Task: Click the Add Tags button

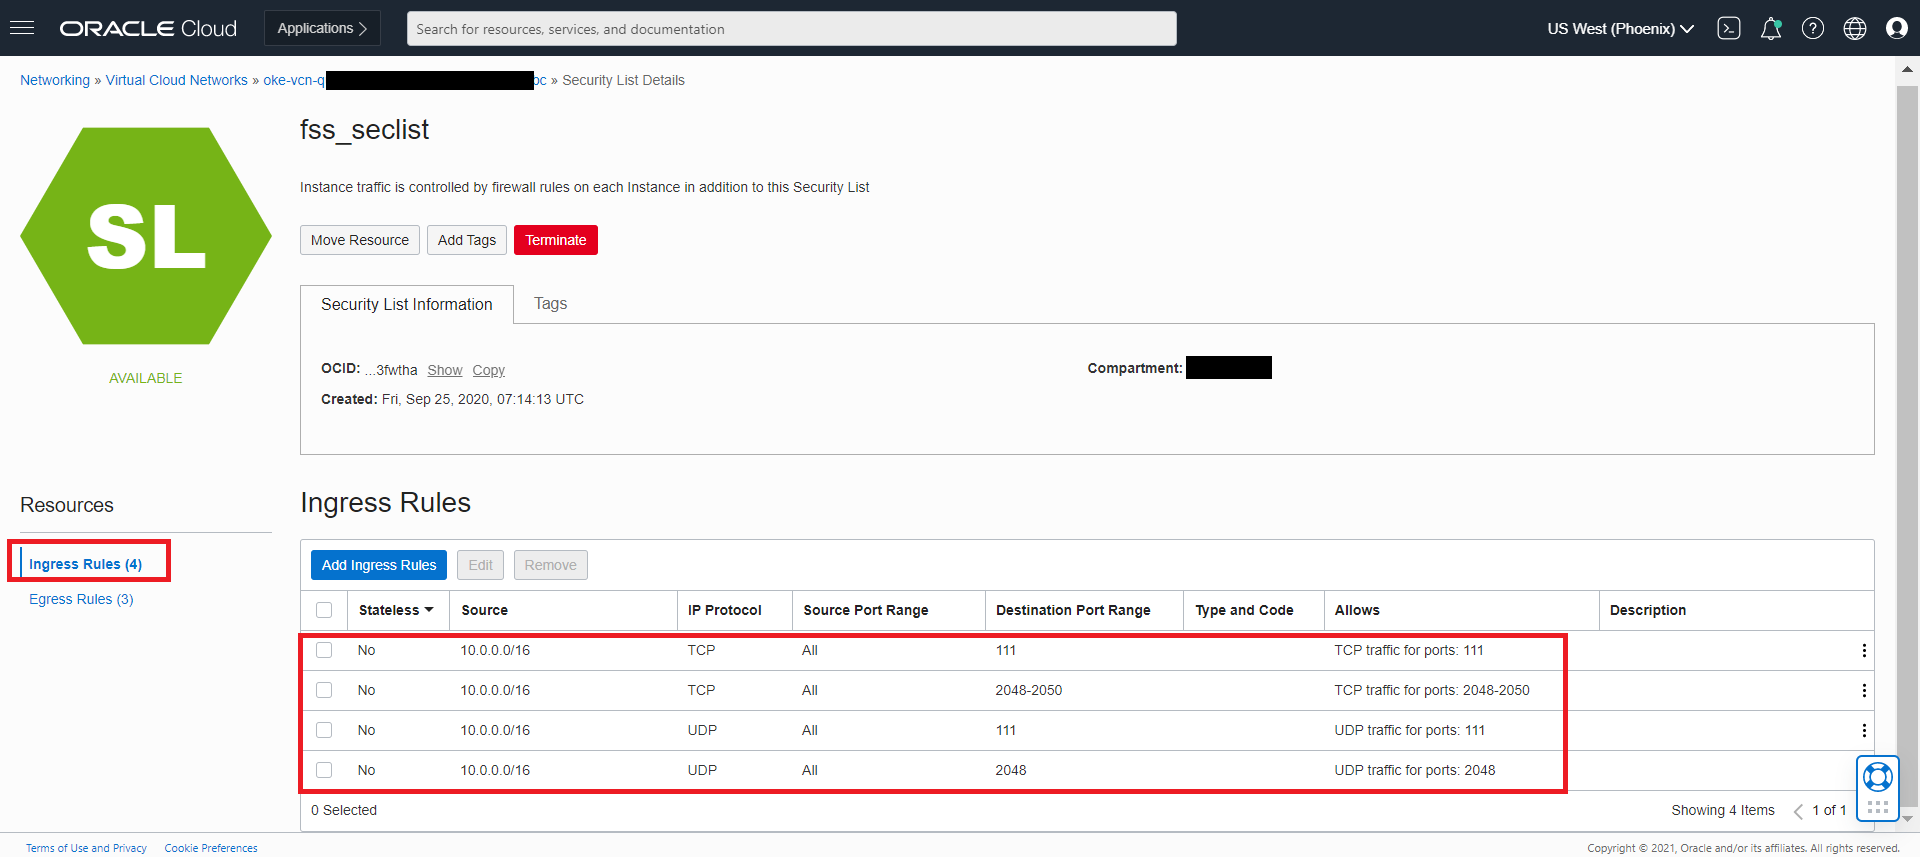Action: [x=467, y=240]
